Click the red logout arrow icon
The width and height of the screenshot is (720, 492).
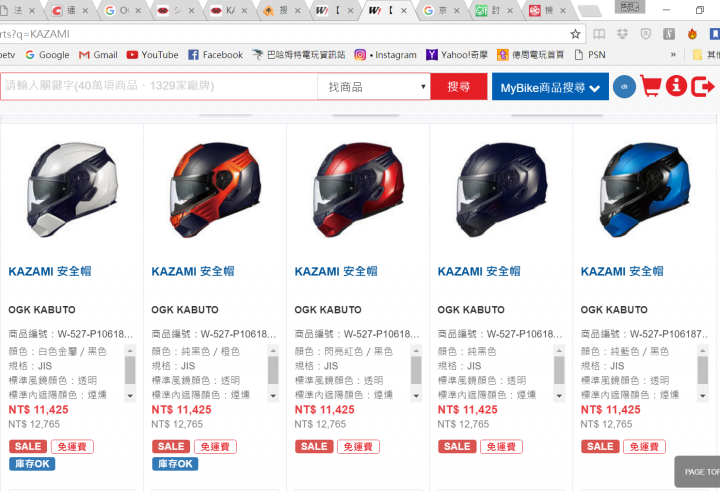coord(702,86)
